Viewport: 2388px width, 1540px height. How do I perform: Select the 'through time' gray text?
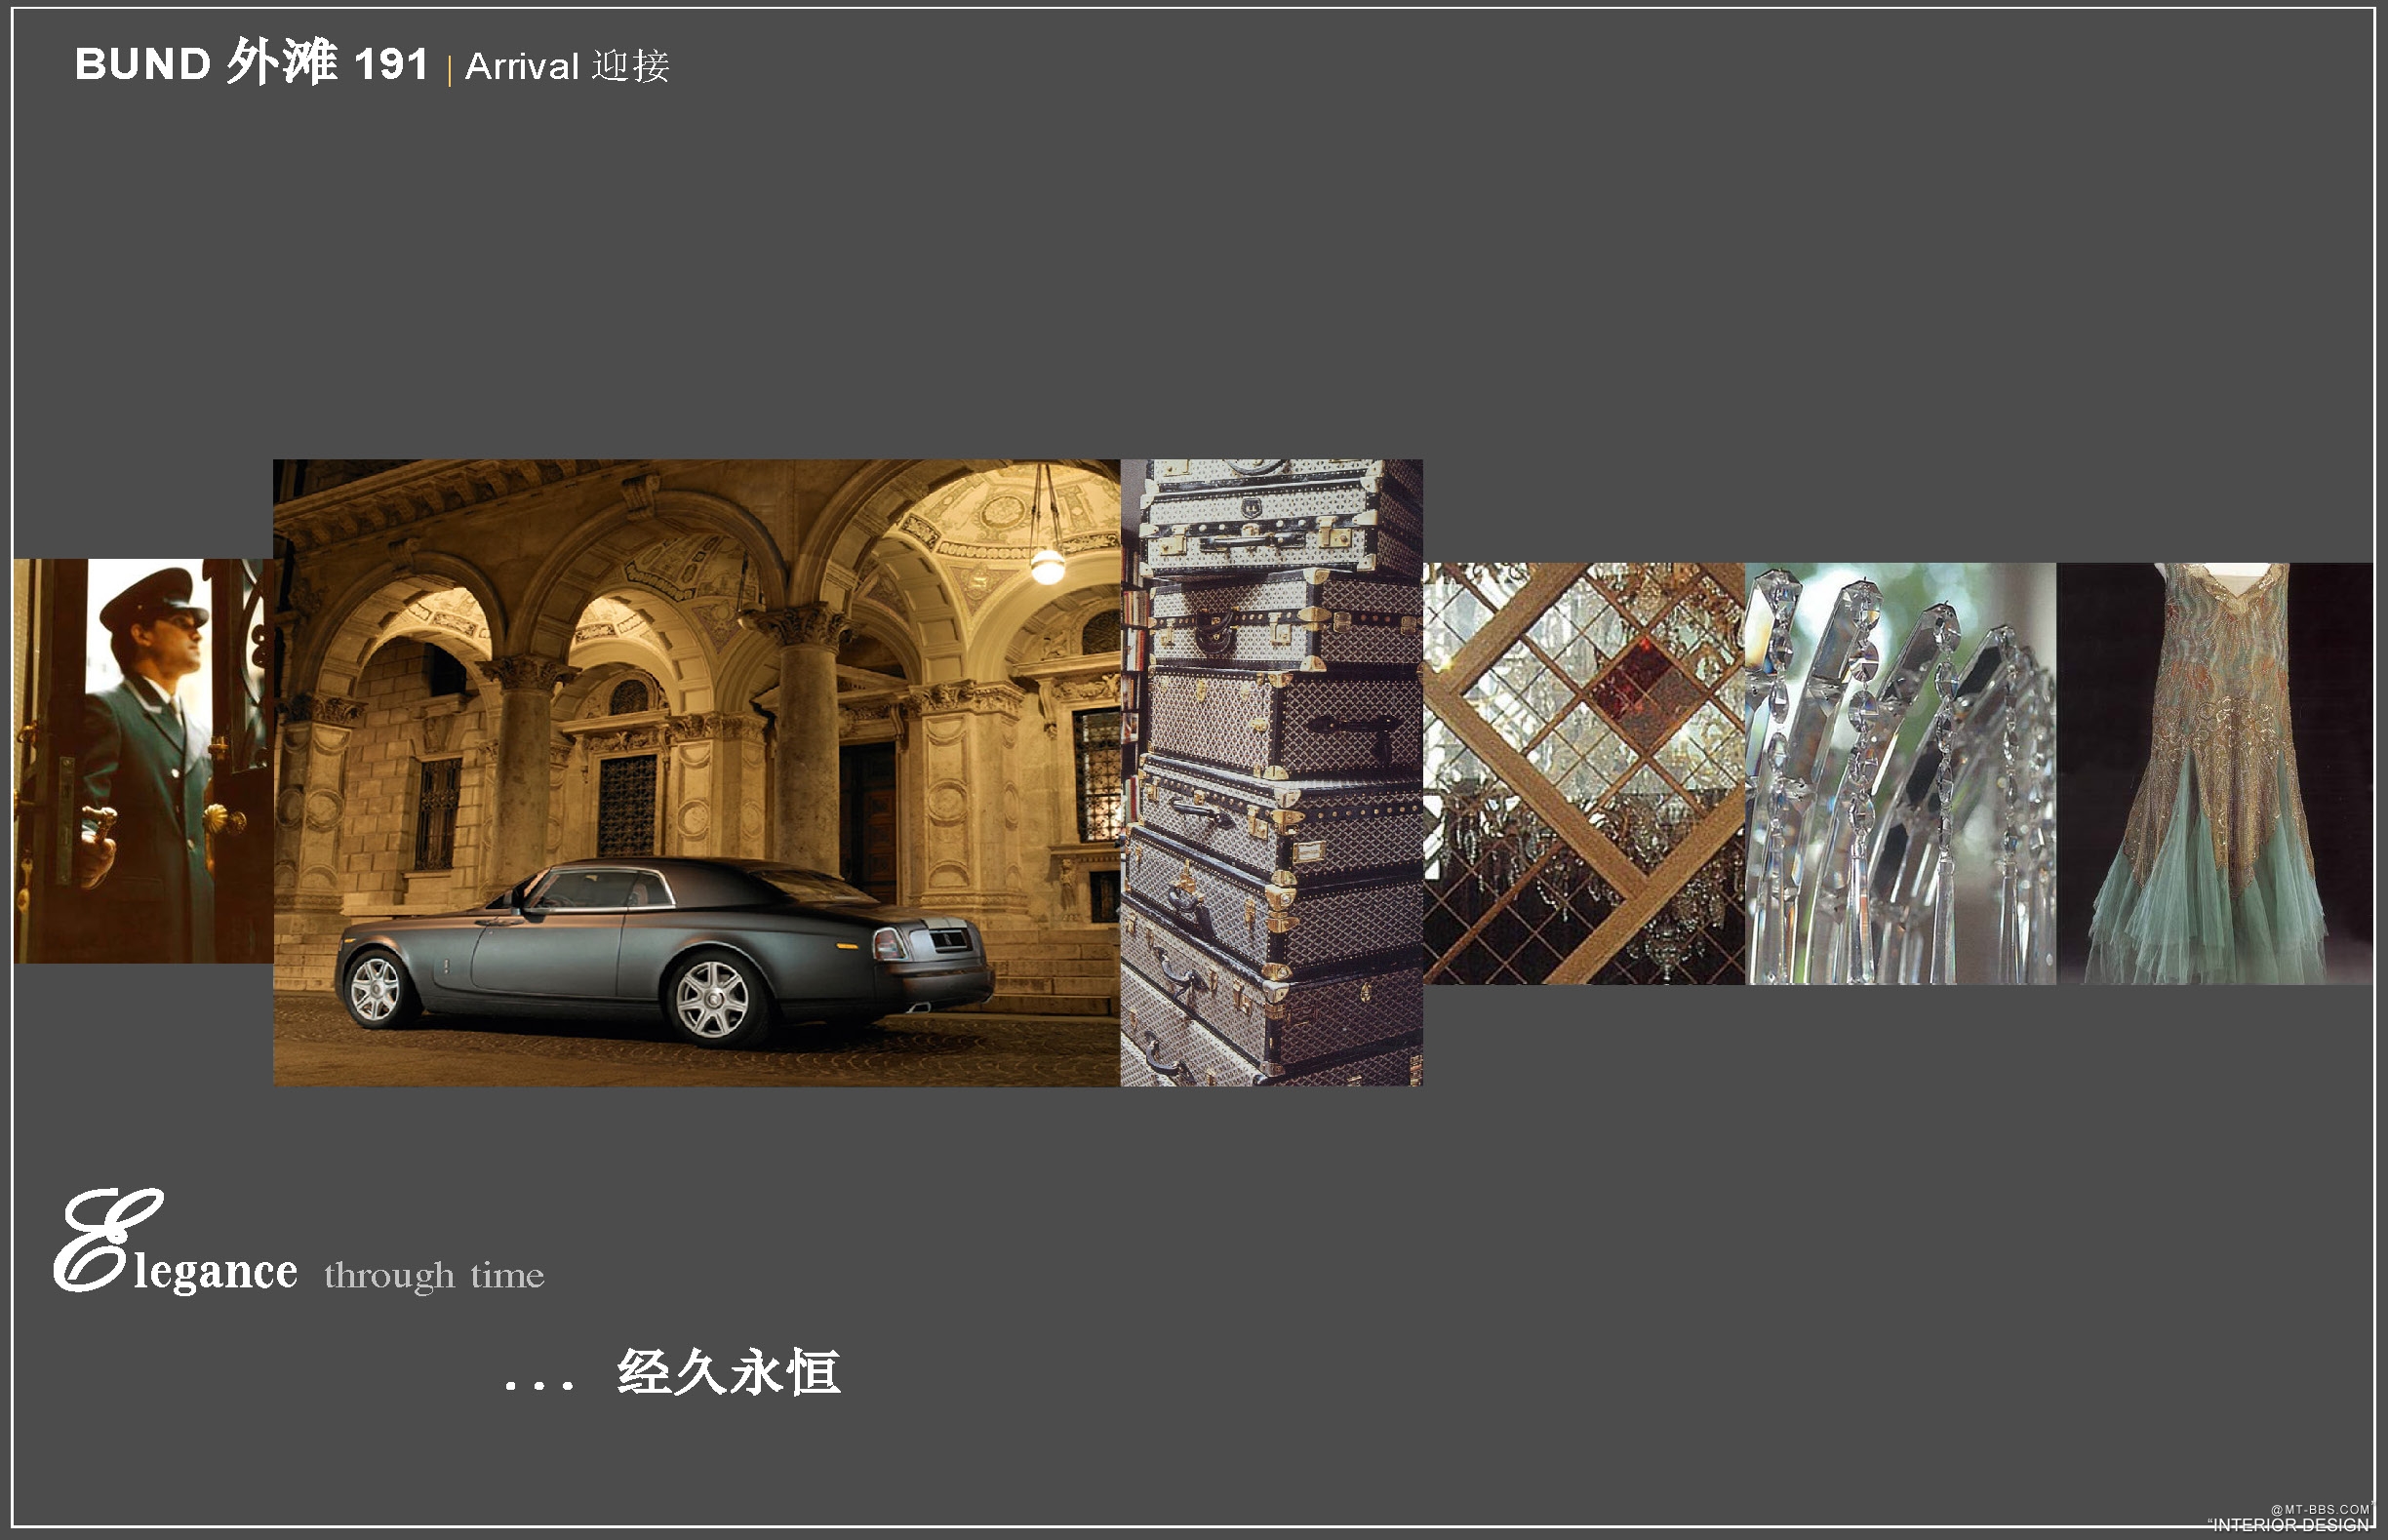point(434,1276)
